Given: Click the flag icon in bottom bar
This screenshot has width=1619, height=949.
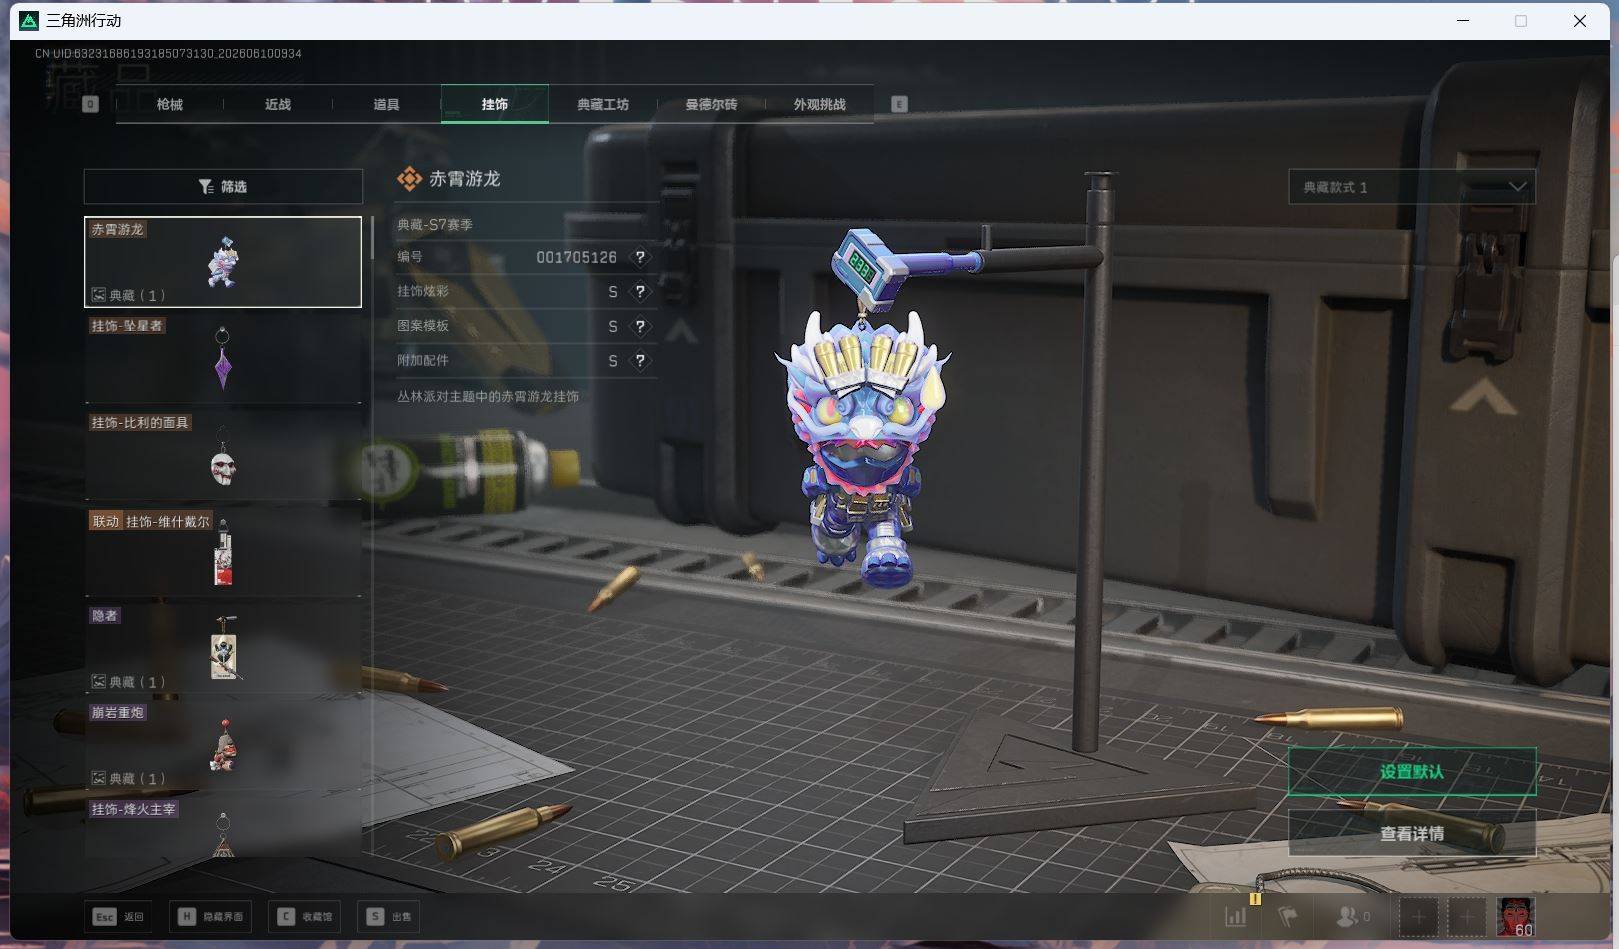Looking at the screenshot, I should click(x=1288, y=916).
